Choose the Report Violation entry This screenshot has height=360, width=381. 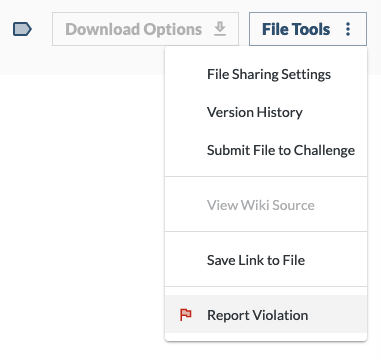[266, 315]
